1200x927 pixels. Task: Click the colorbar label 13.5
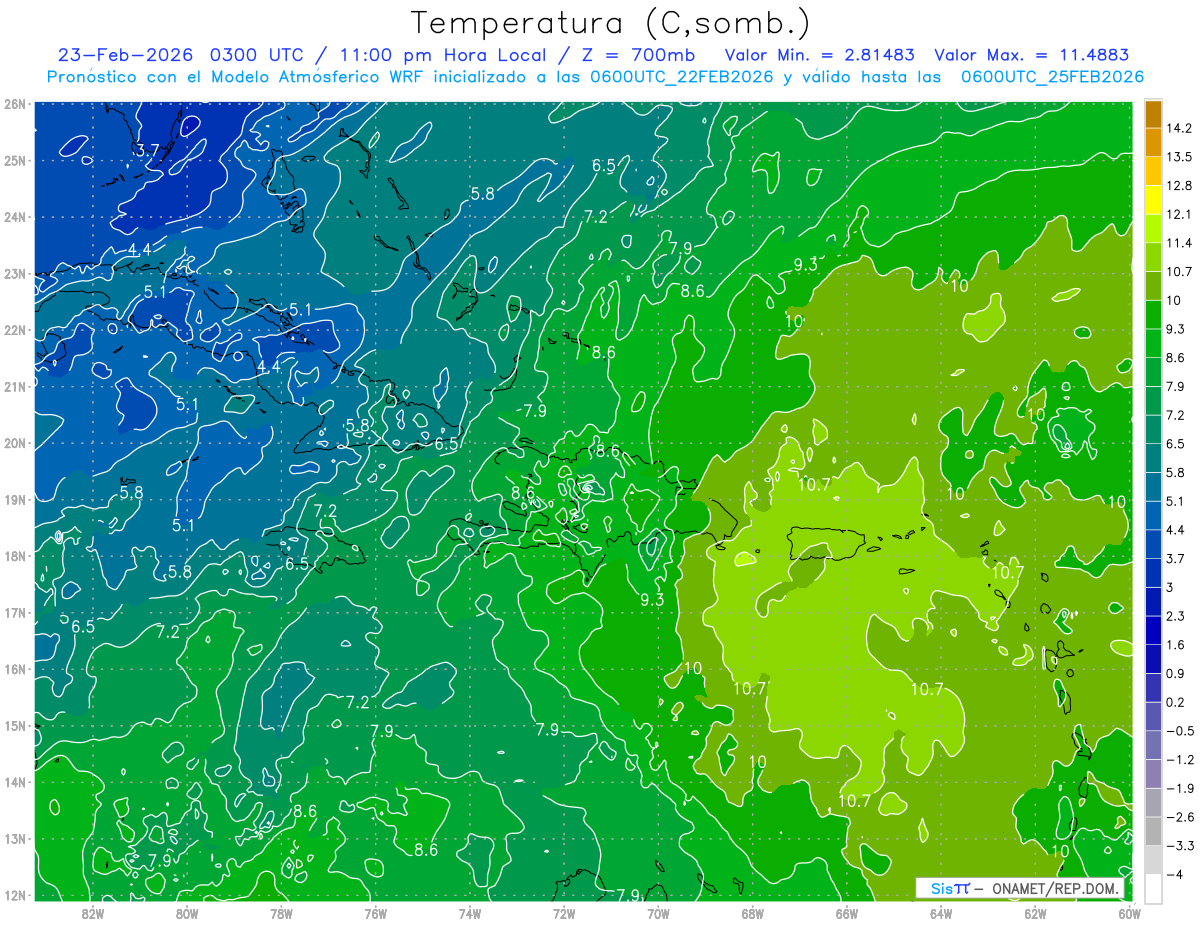(1179, 157)
